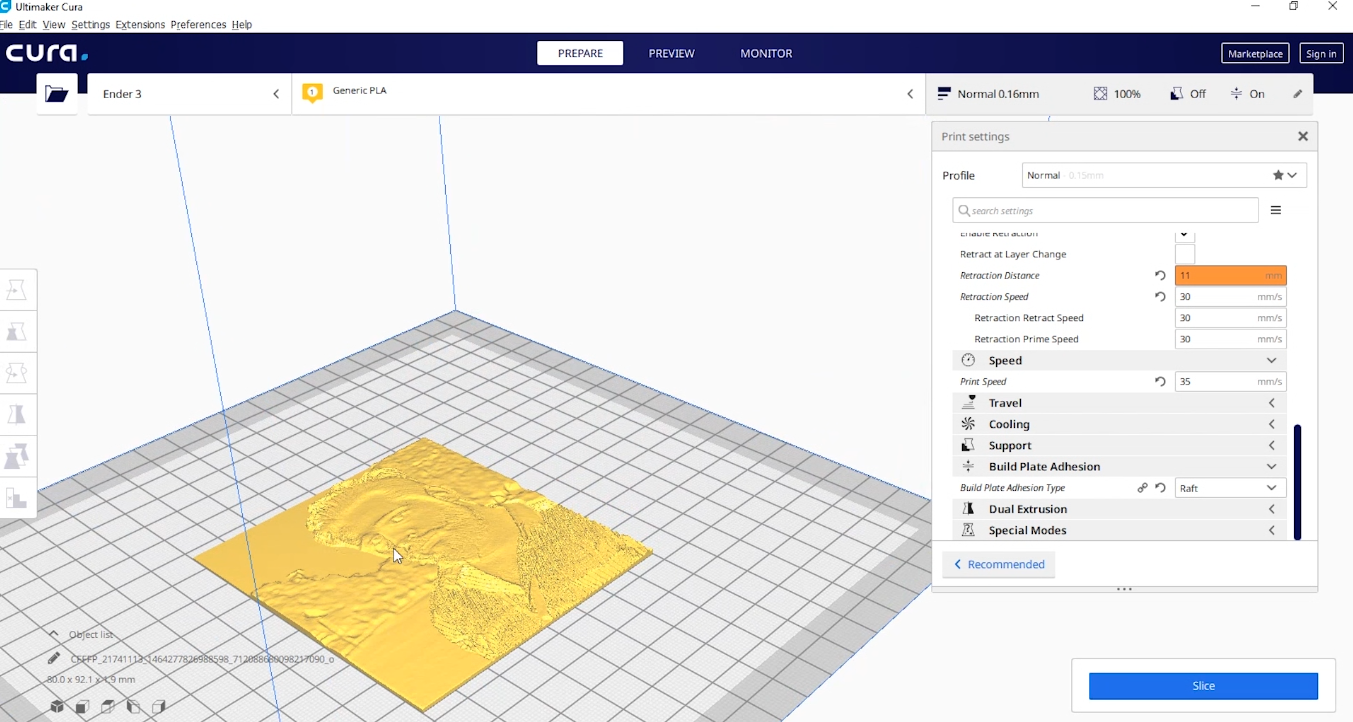Viewport: 1353px width, 722px height.
Task: Click the adhesion On icon
Action: pyautogui.click(x=1236, y=94)
